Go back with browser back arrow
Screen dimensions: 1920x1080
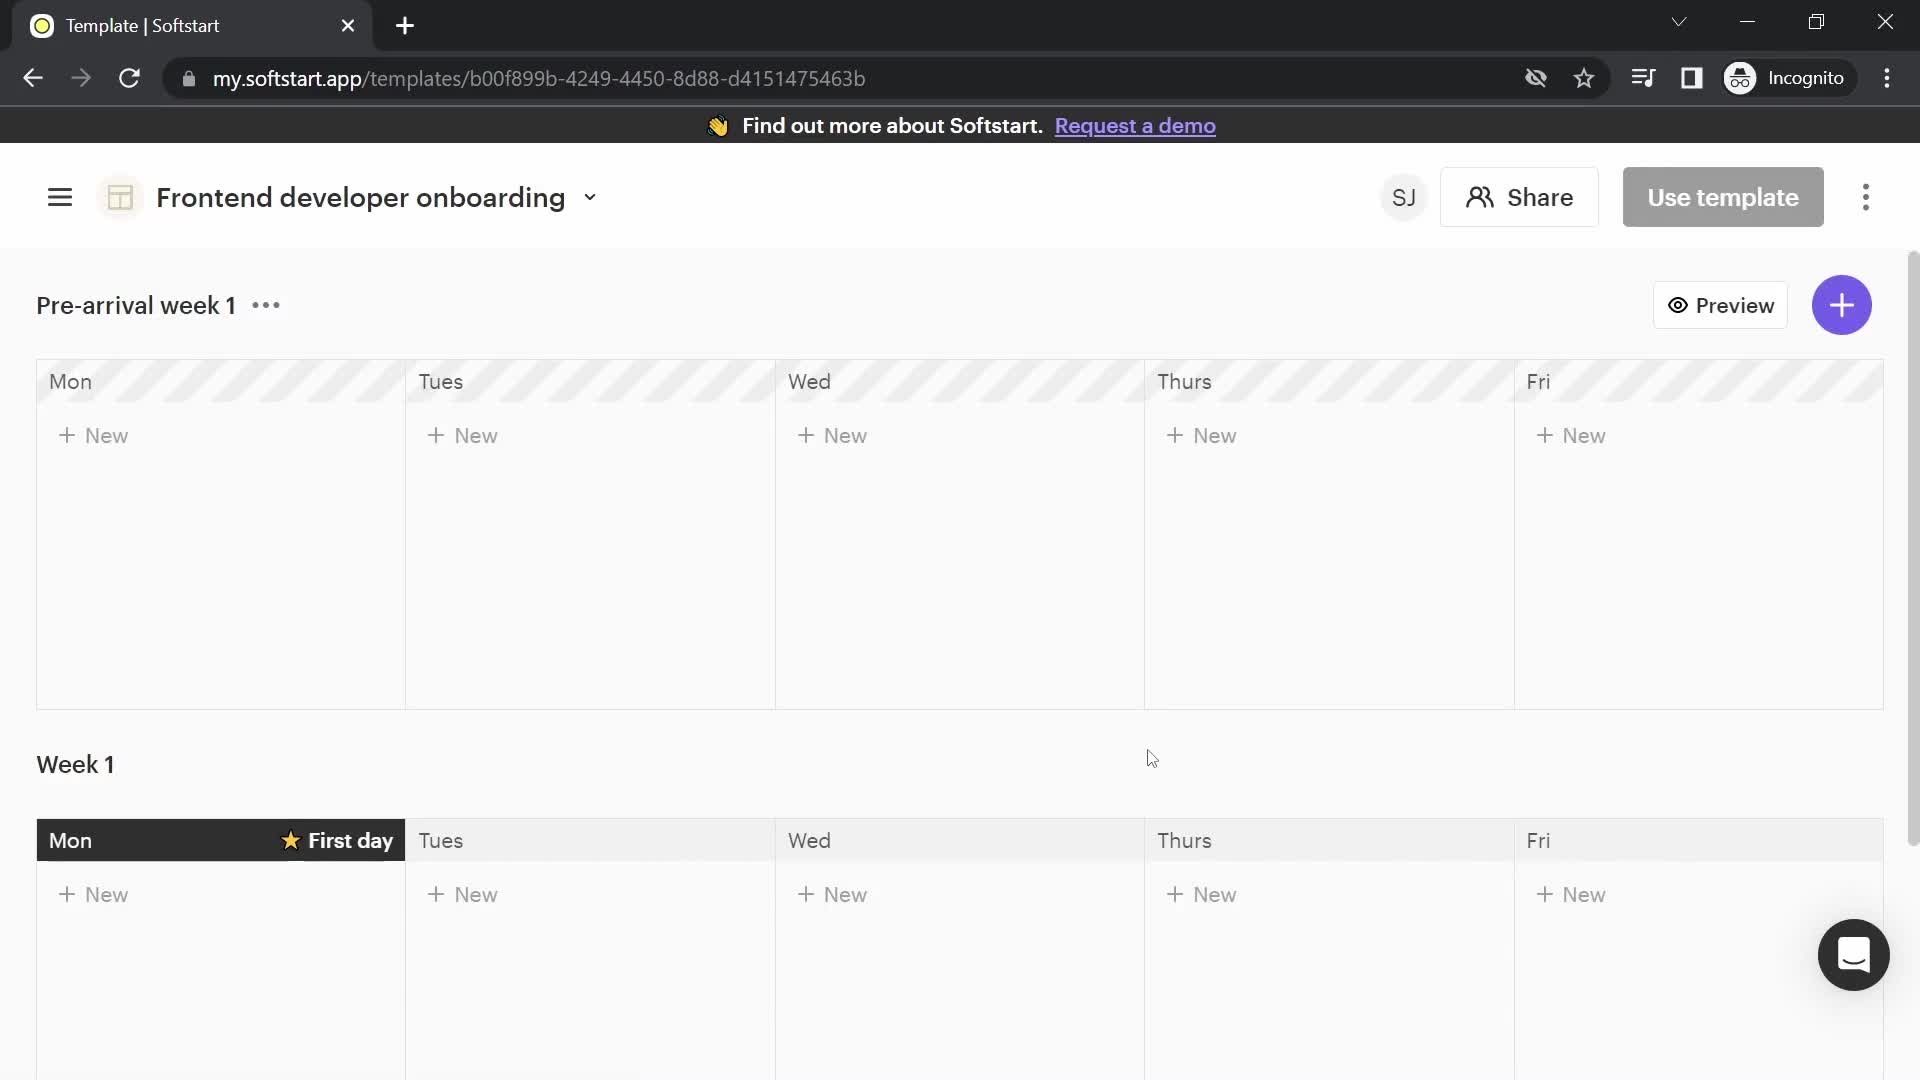tap(33, 78)
